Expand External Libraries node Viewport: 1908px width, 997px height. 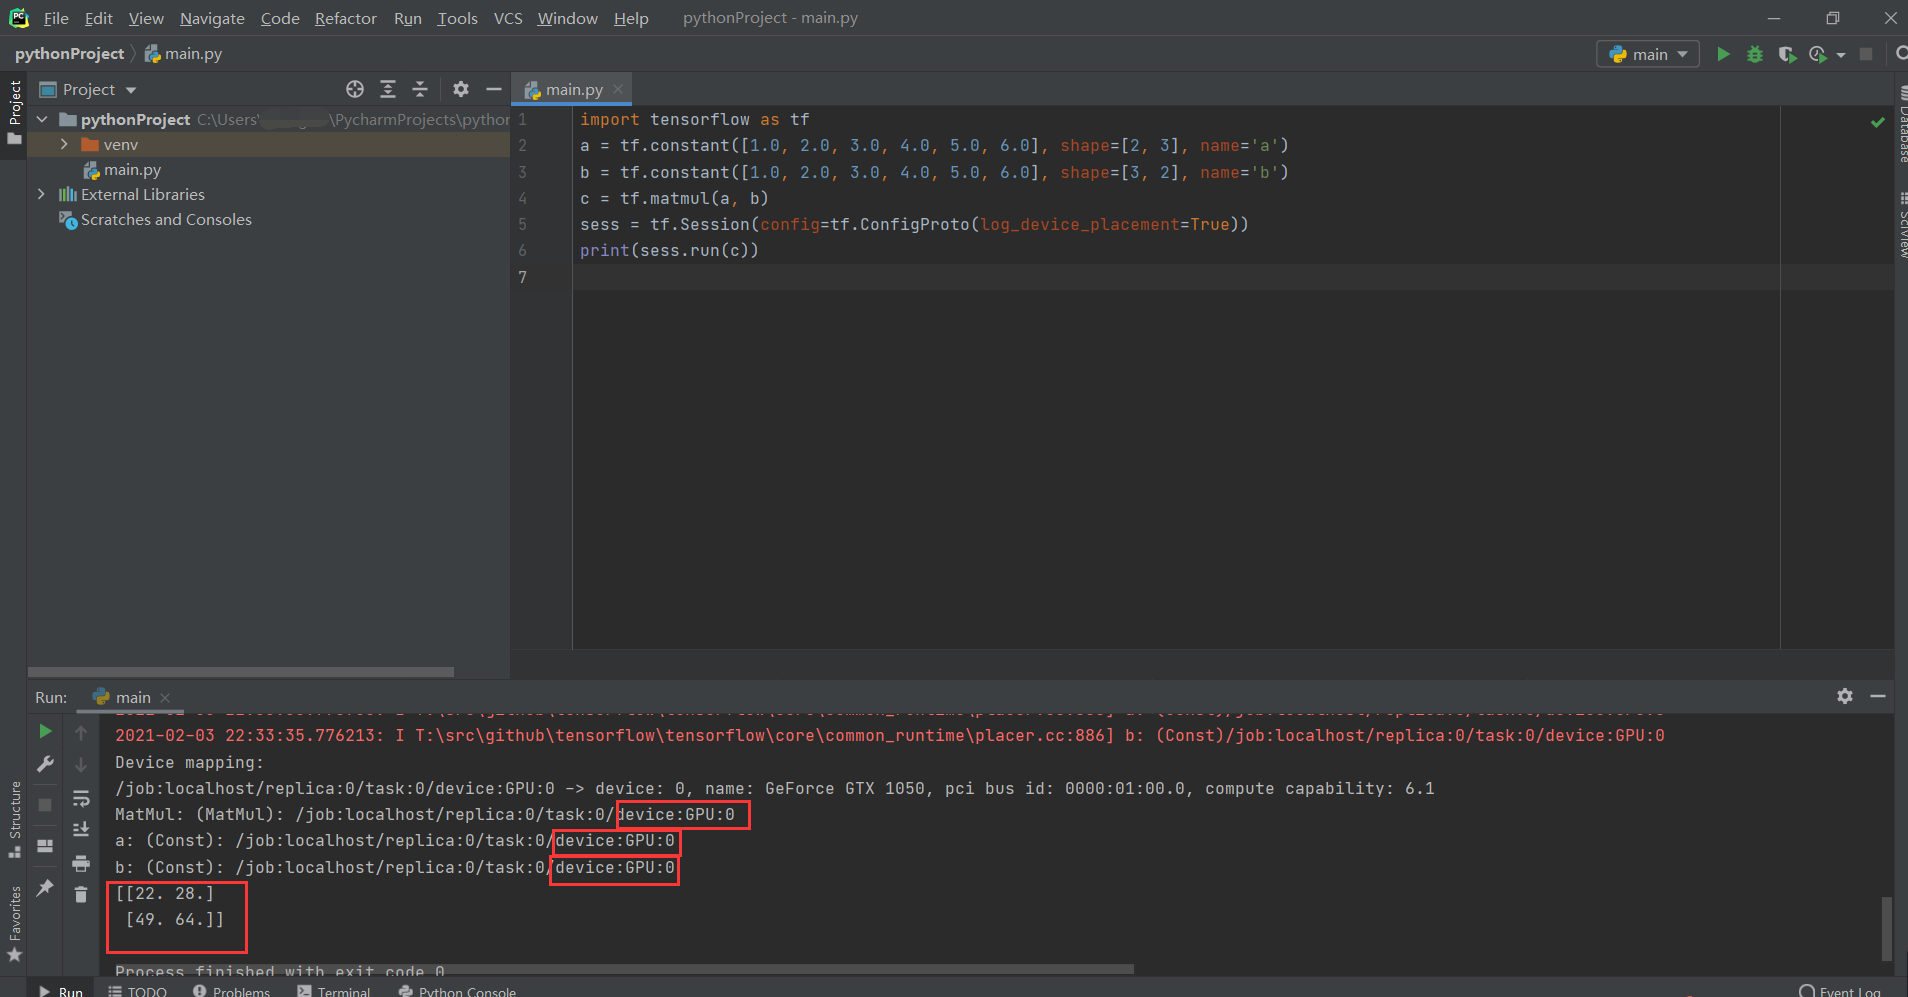[41, 194]
